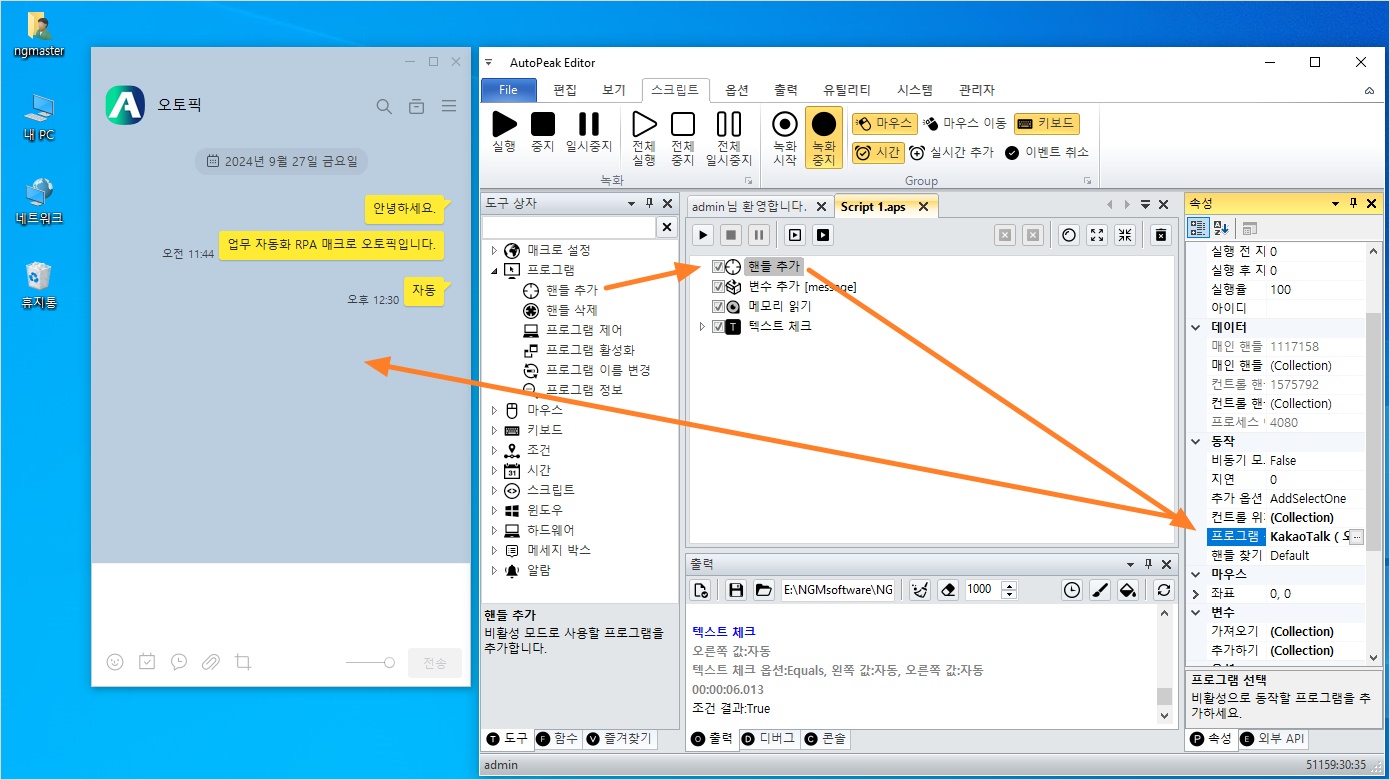Image resolution: width=1390 pixels, height=780 pixels.
Task: Expand the 텍스트 체크 script step arrow
Action: pyautogui.click(x=702, y=327)
